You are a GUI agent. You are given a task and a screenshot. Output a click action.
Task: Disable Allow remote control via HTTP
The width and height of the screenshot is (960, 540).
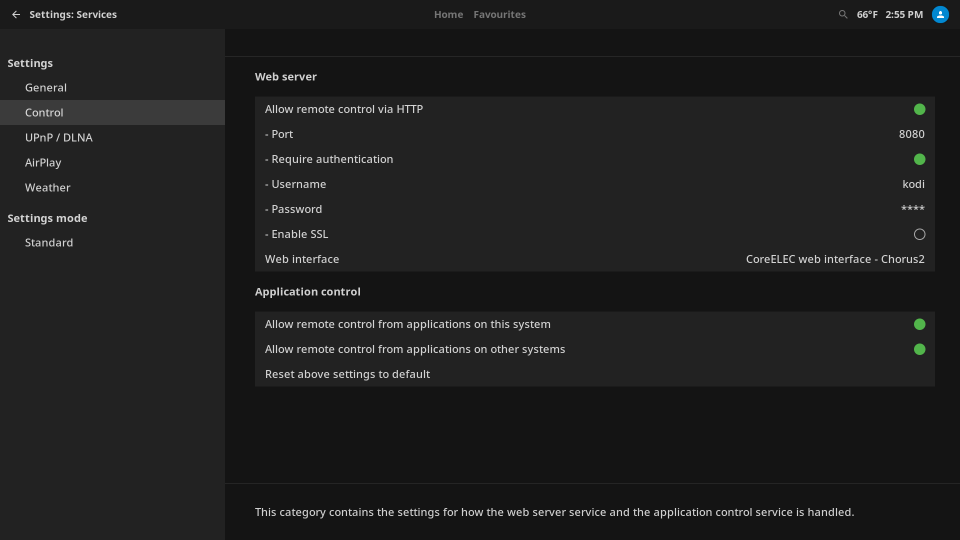919,109
